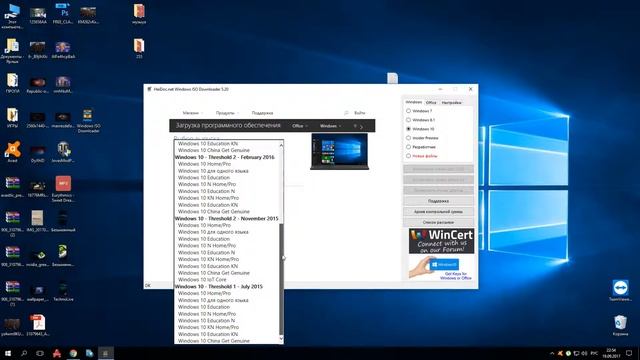
Task: Open the ПРОПА folder on desktop
Action: (x=12, y=84)
